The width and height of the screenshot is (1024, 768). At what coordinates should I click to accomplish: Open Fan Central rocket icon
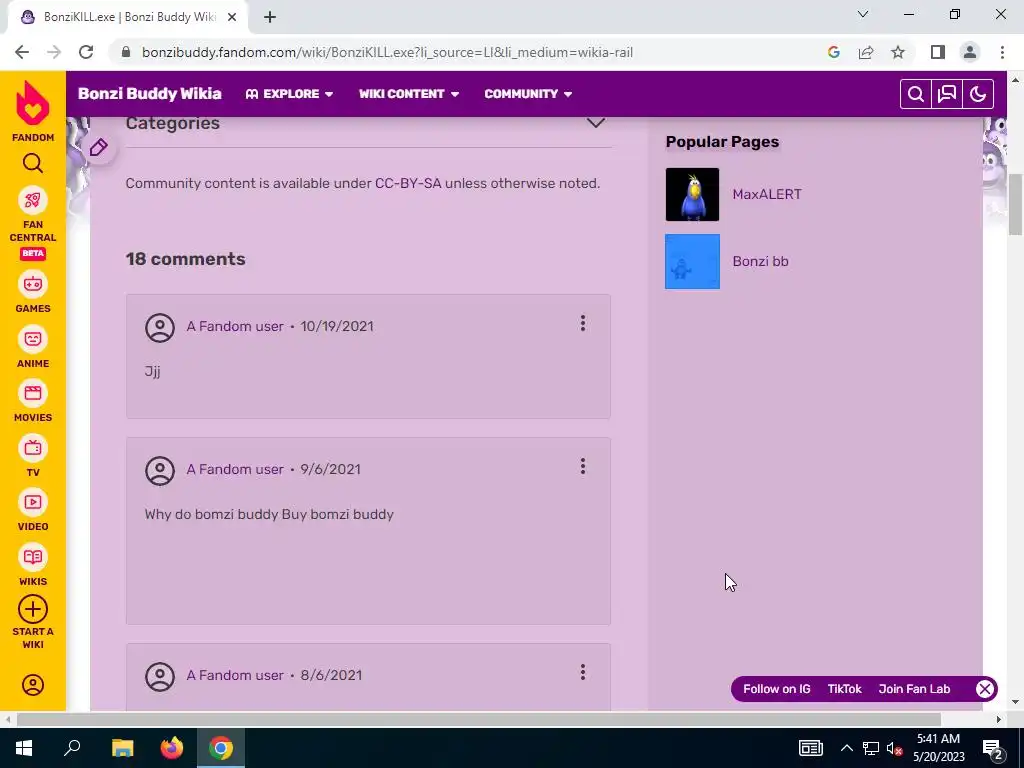33,200
